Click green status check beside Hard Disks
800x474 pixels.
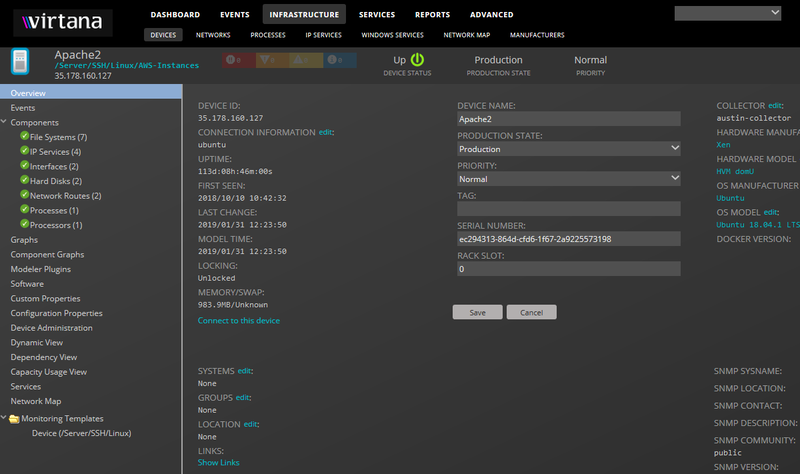coord(24,180)
